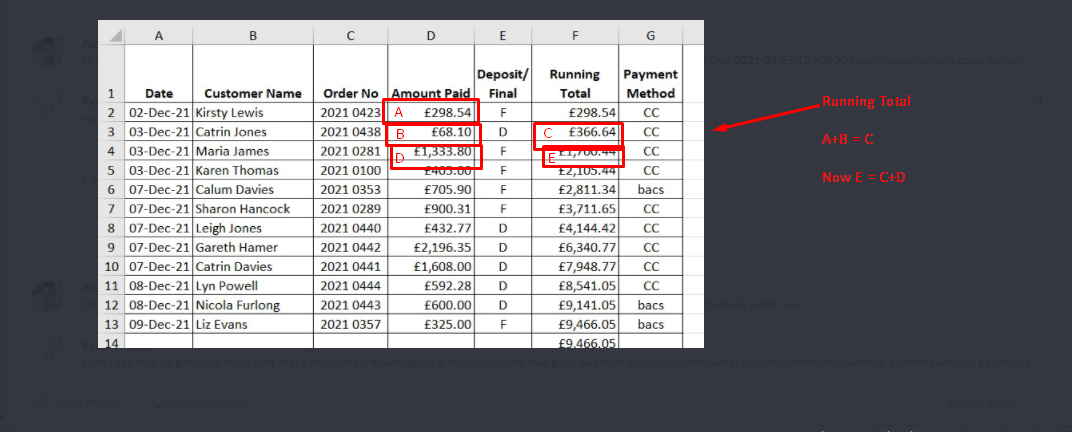The height and width of the screenshot is (432, 1072).
Task: Click the cell reading 'Maria James'
Action: click(253, 151)
